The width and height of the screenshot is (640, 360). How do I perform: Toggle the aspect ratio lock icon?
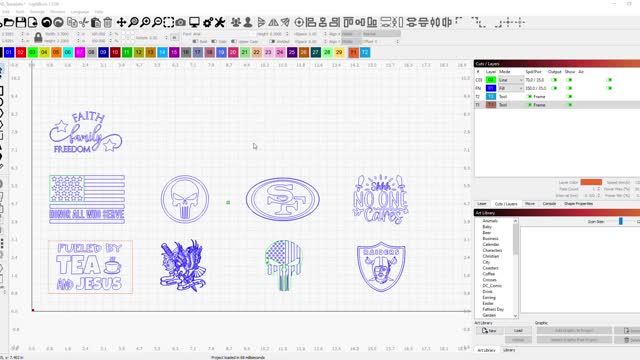click(x=38, y=38)
